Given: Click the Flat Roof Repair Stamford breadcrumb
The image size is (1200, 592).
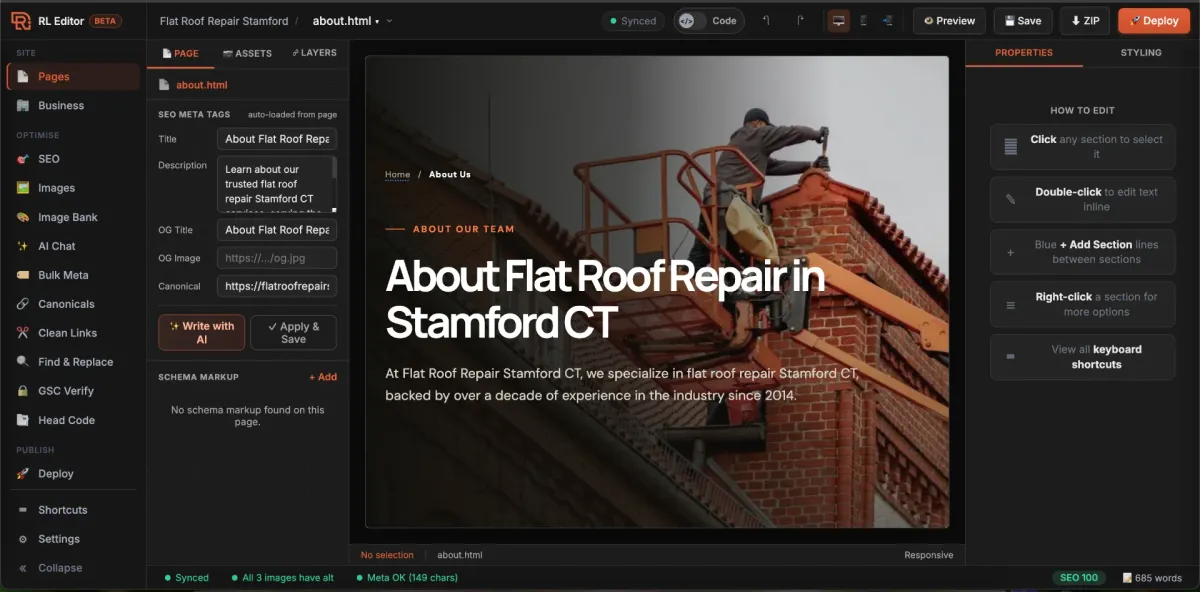Looking at the screenshot, I should tap(224, 20).
